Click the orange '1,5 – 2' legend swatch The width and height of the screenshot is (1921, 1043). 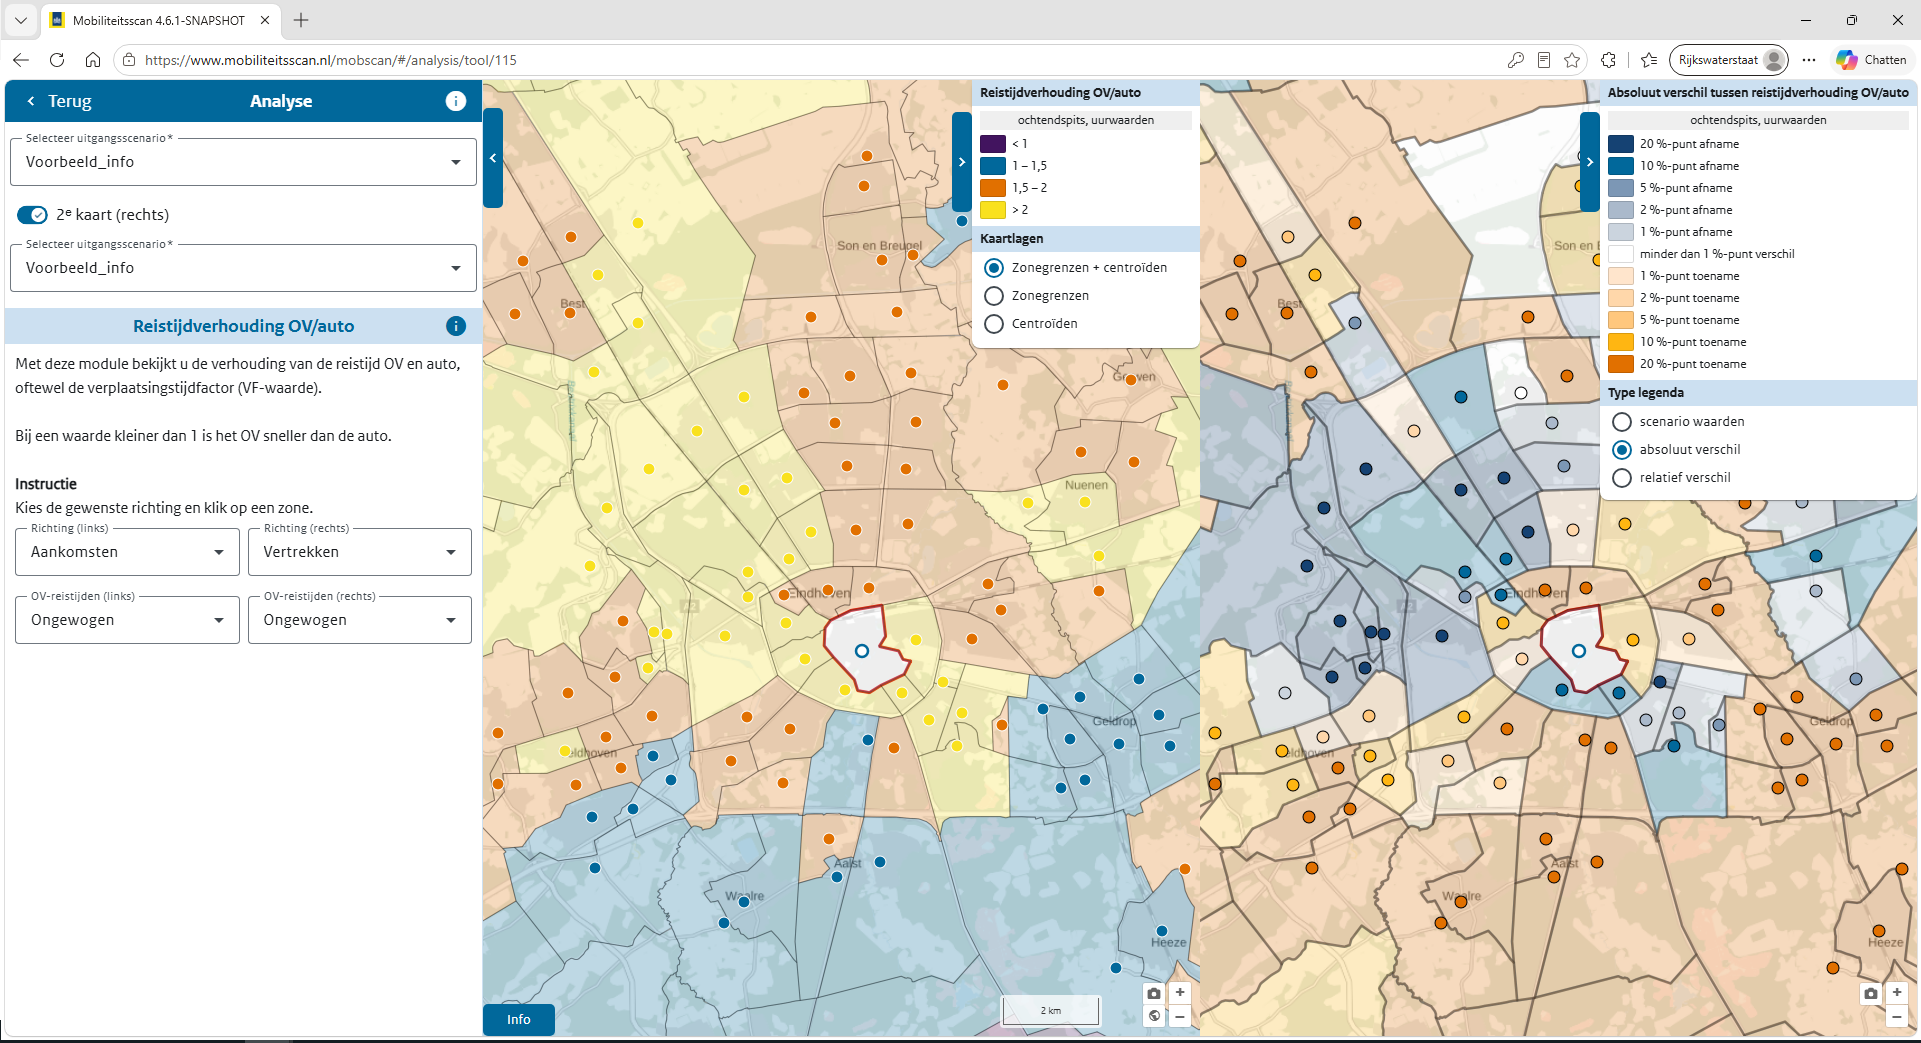coord(993,188)
